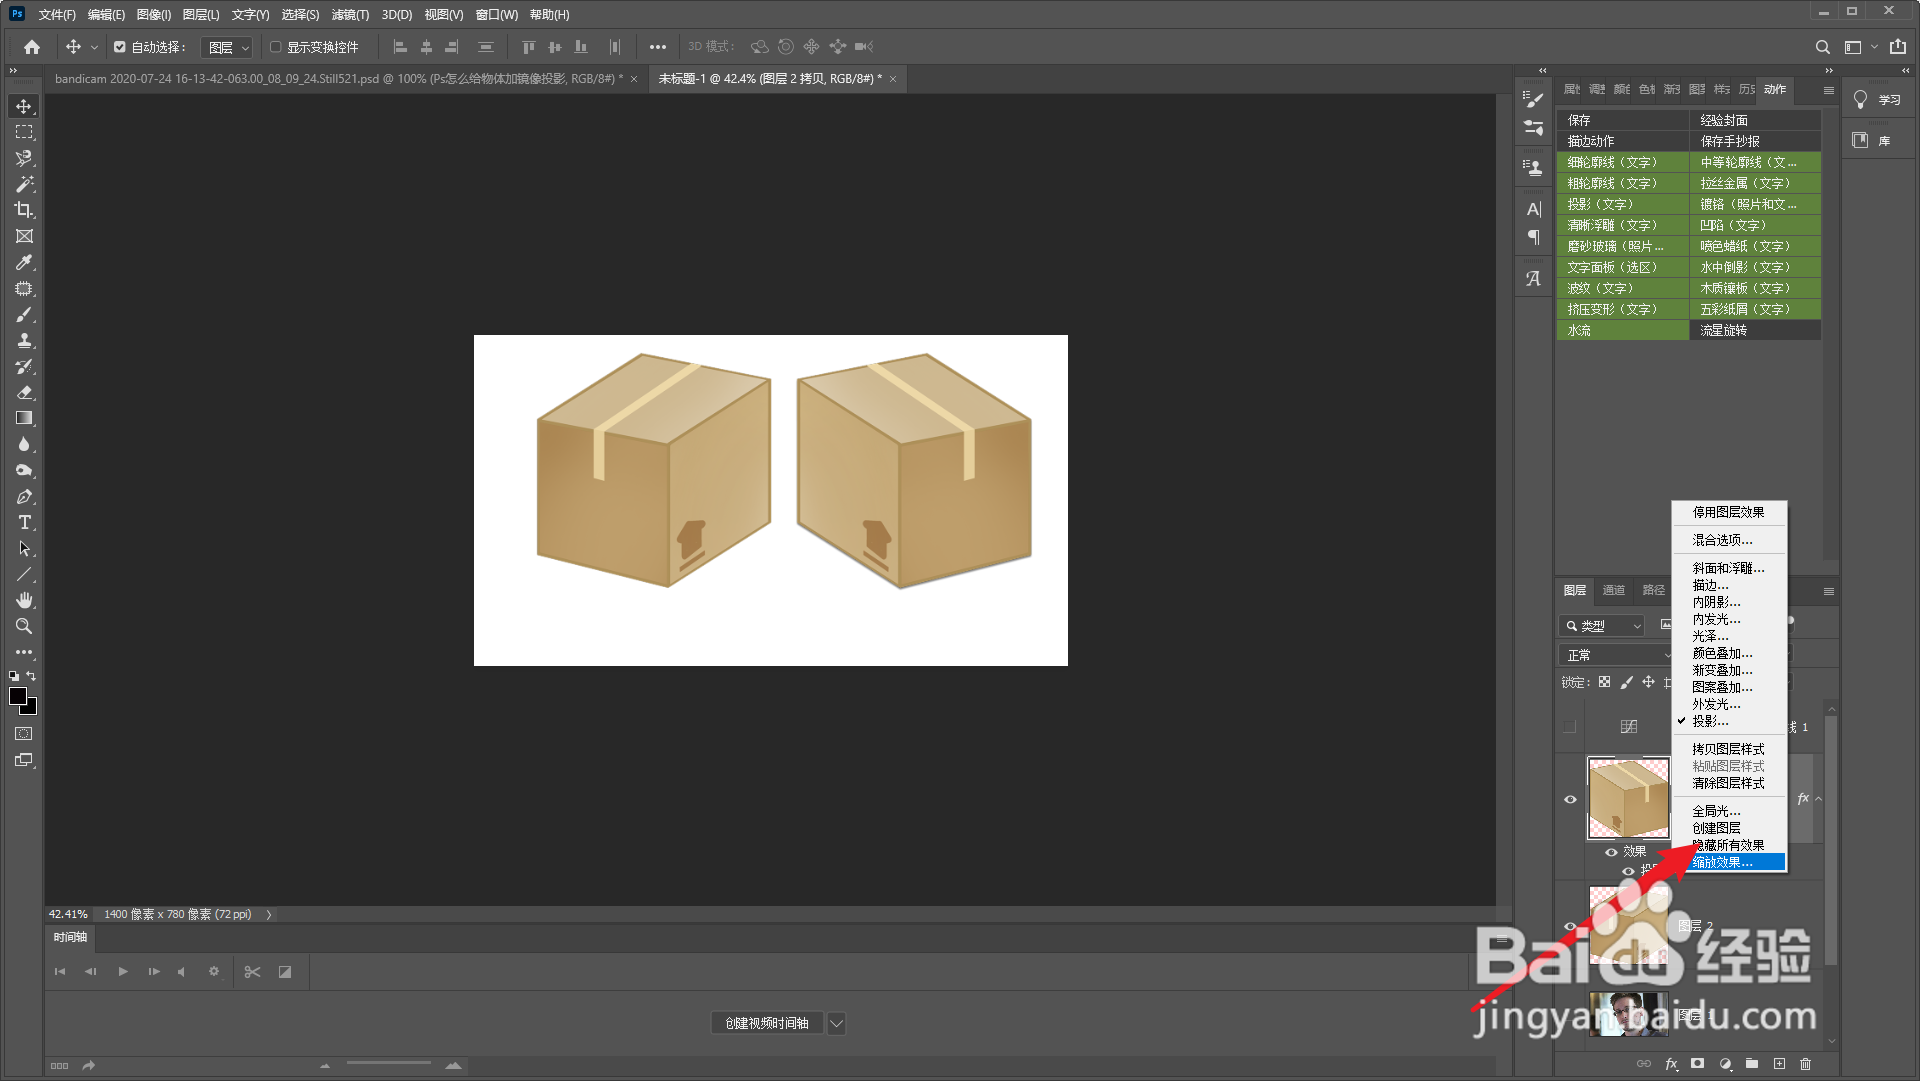The width and height of the screenshot is (1920, 1081).
Task: Click the trash icon to delete layer
Action: [1805, 1064]
